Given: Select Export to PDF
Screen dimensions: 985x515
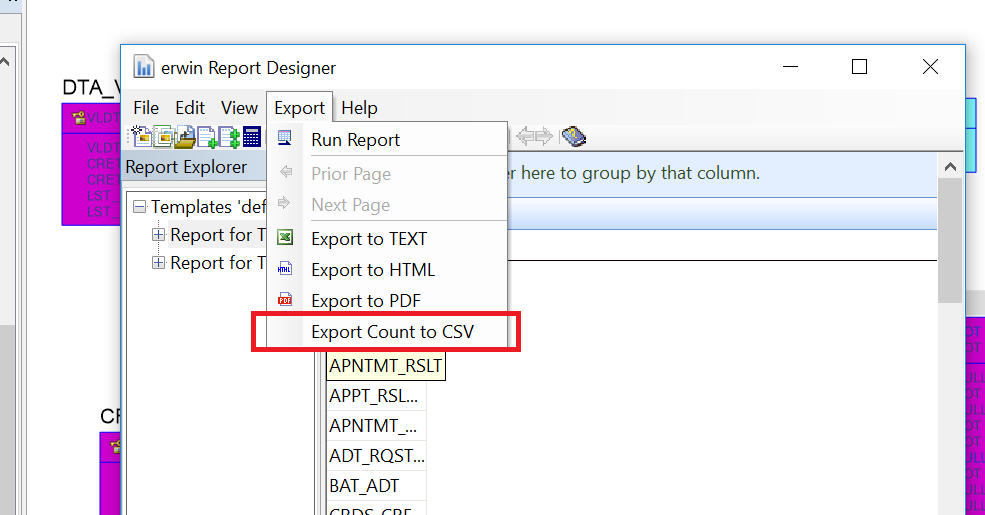Looking at the screenshot, I should point(387,301).
